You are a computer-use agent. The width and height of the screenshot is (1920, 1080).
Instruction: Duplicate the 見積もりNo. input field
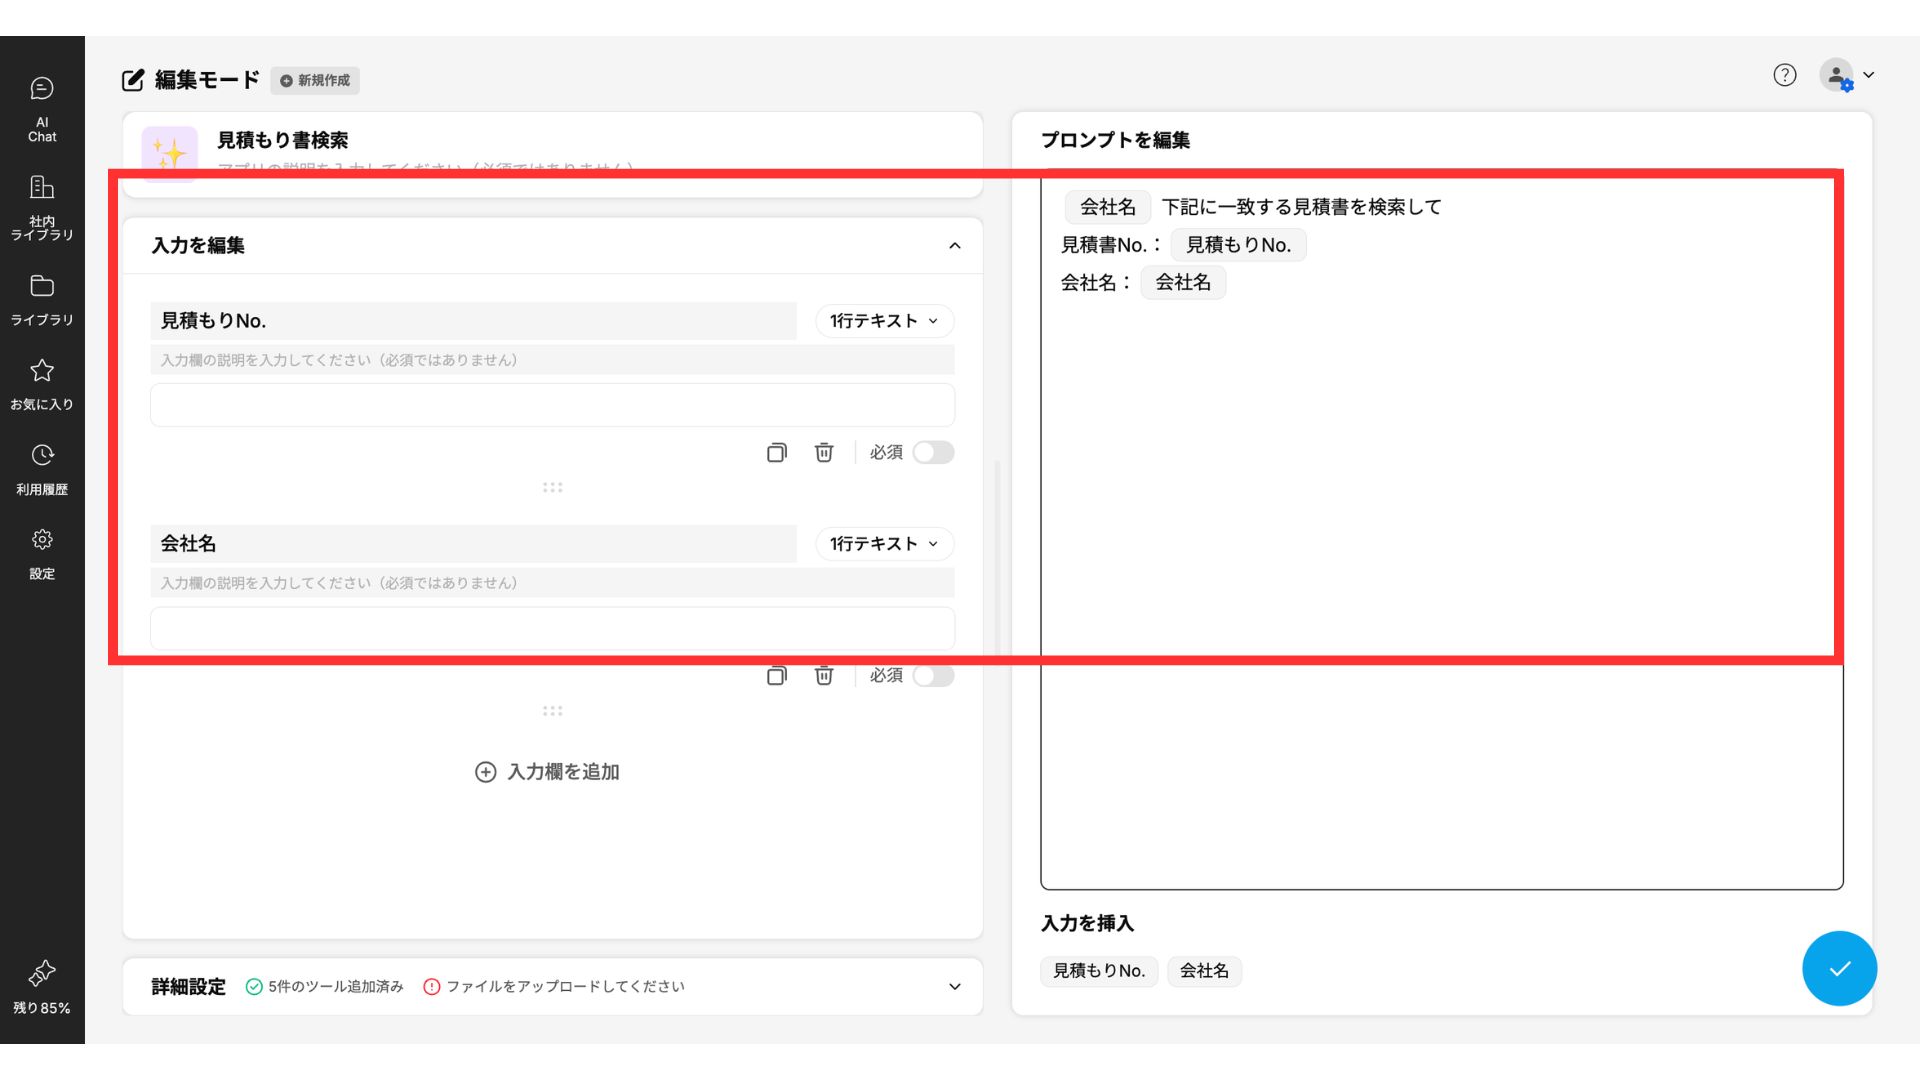pos(776,453)
